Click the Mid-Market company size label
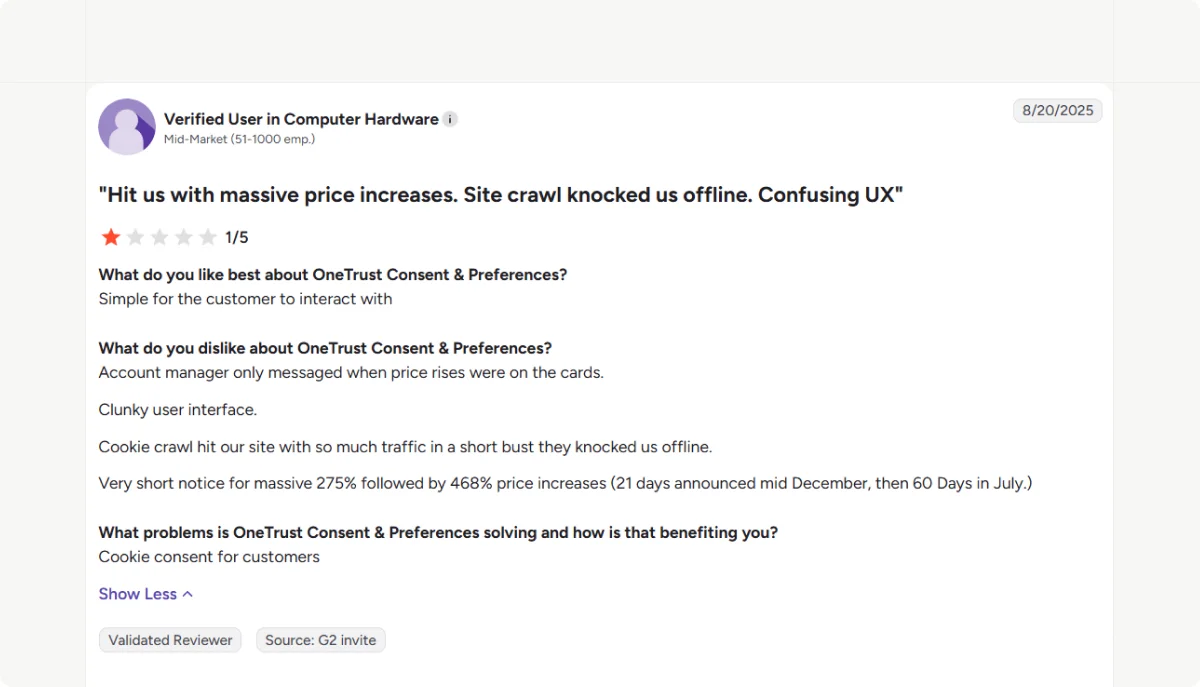This screenshot has width=1200, height=687. point(240,139)
